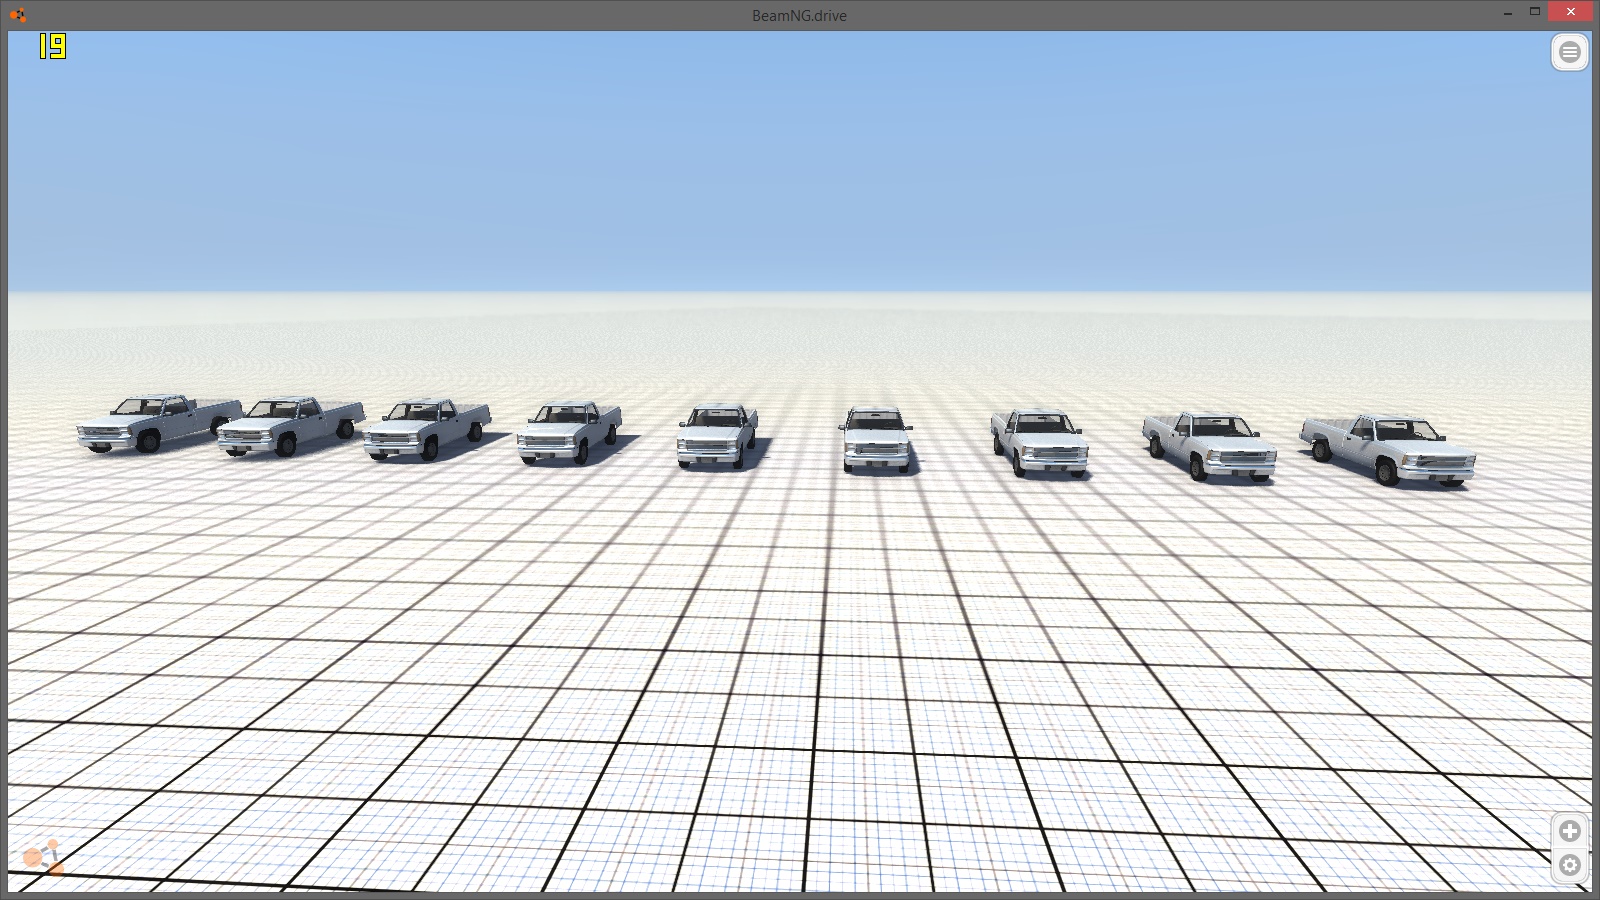The height and width of the screenshot is (900, 1600).
Task: Click the BeamNG app icon in title bar
Action: 17,15
